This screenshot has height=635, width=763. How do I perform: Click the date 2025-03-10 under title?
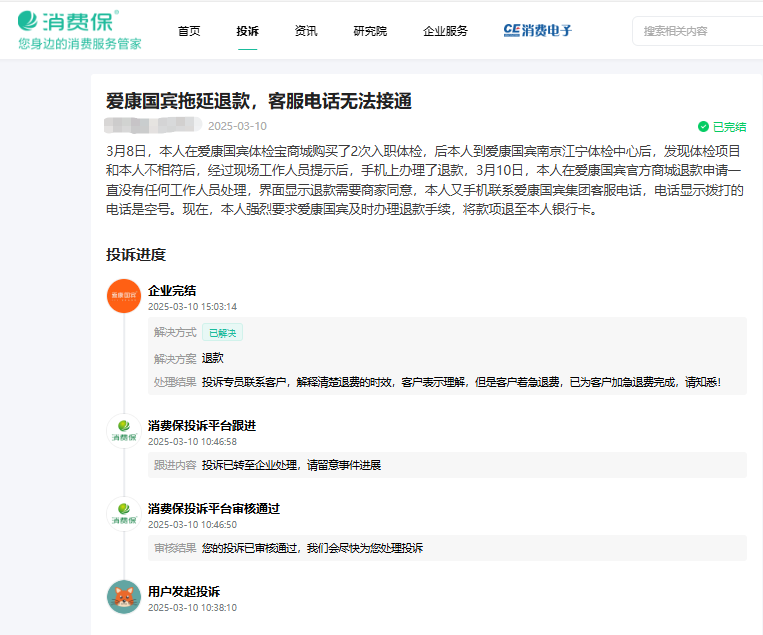[237, 126]
